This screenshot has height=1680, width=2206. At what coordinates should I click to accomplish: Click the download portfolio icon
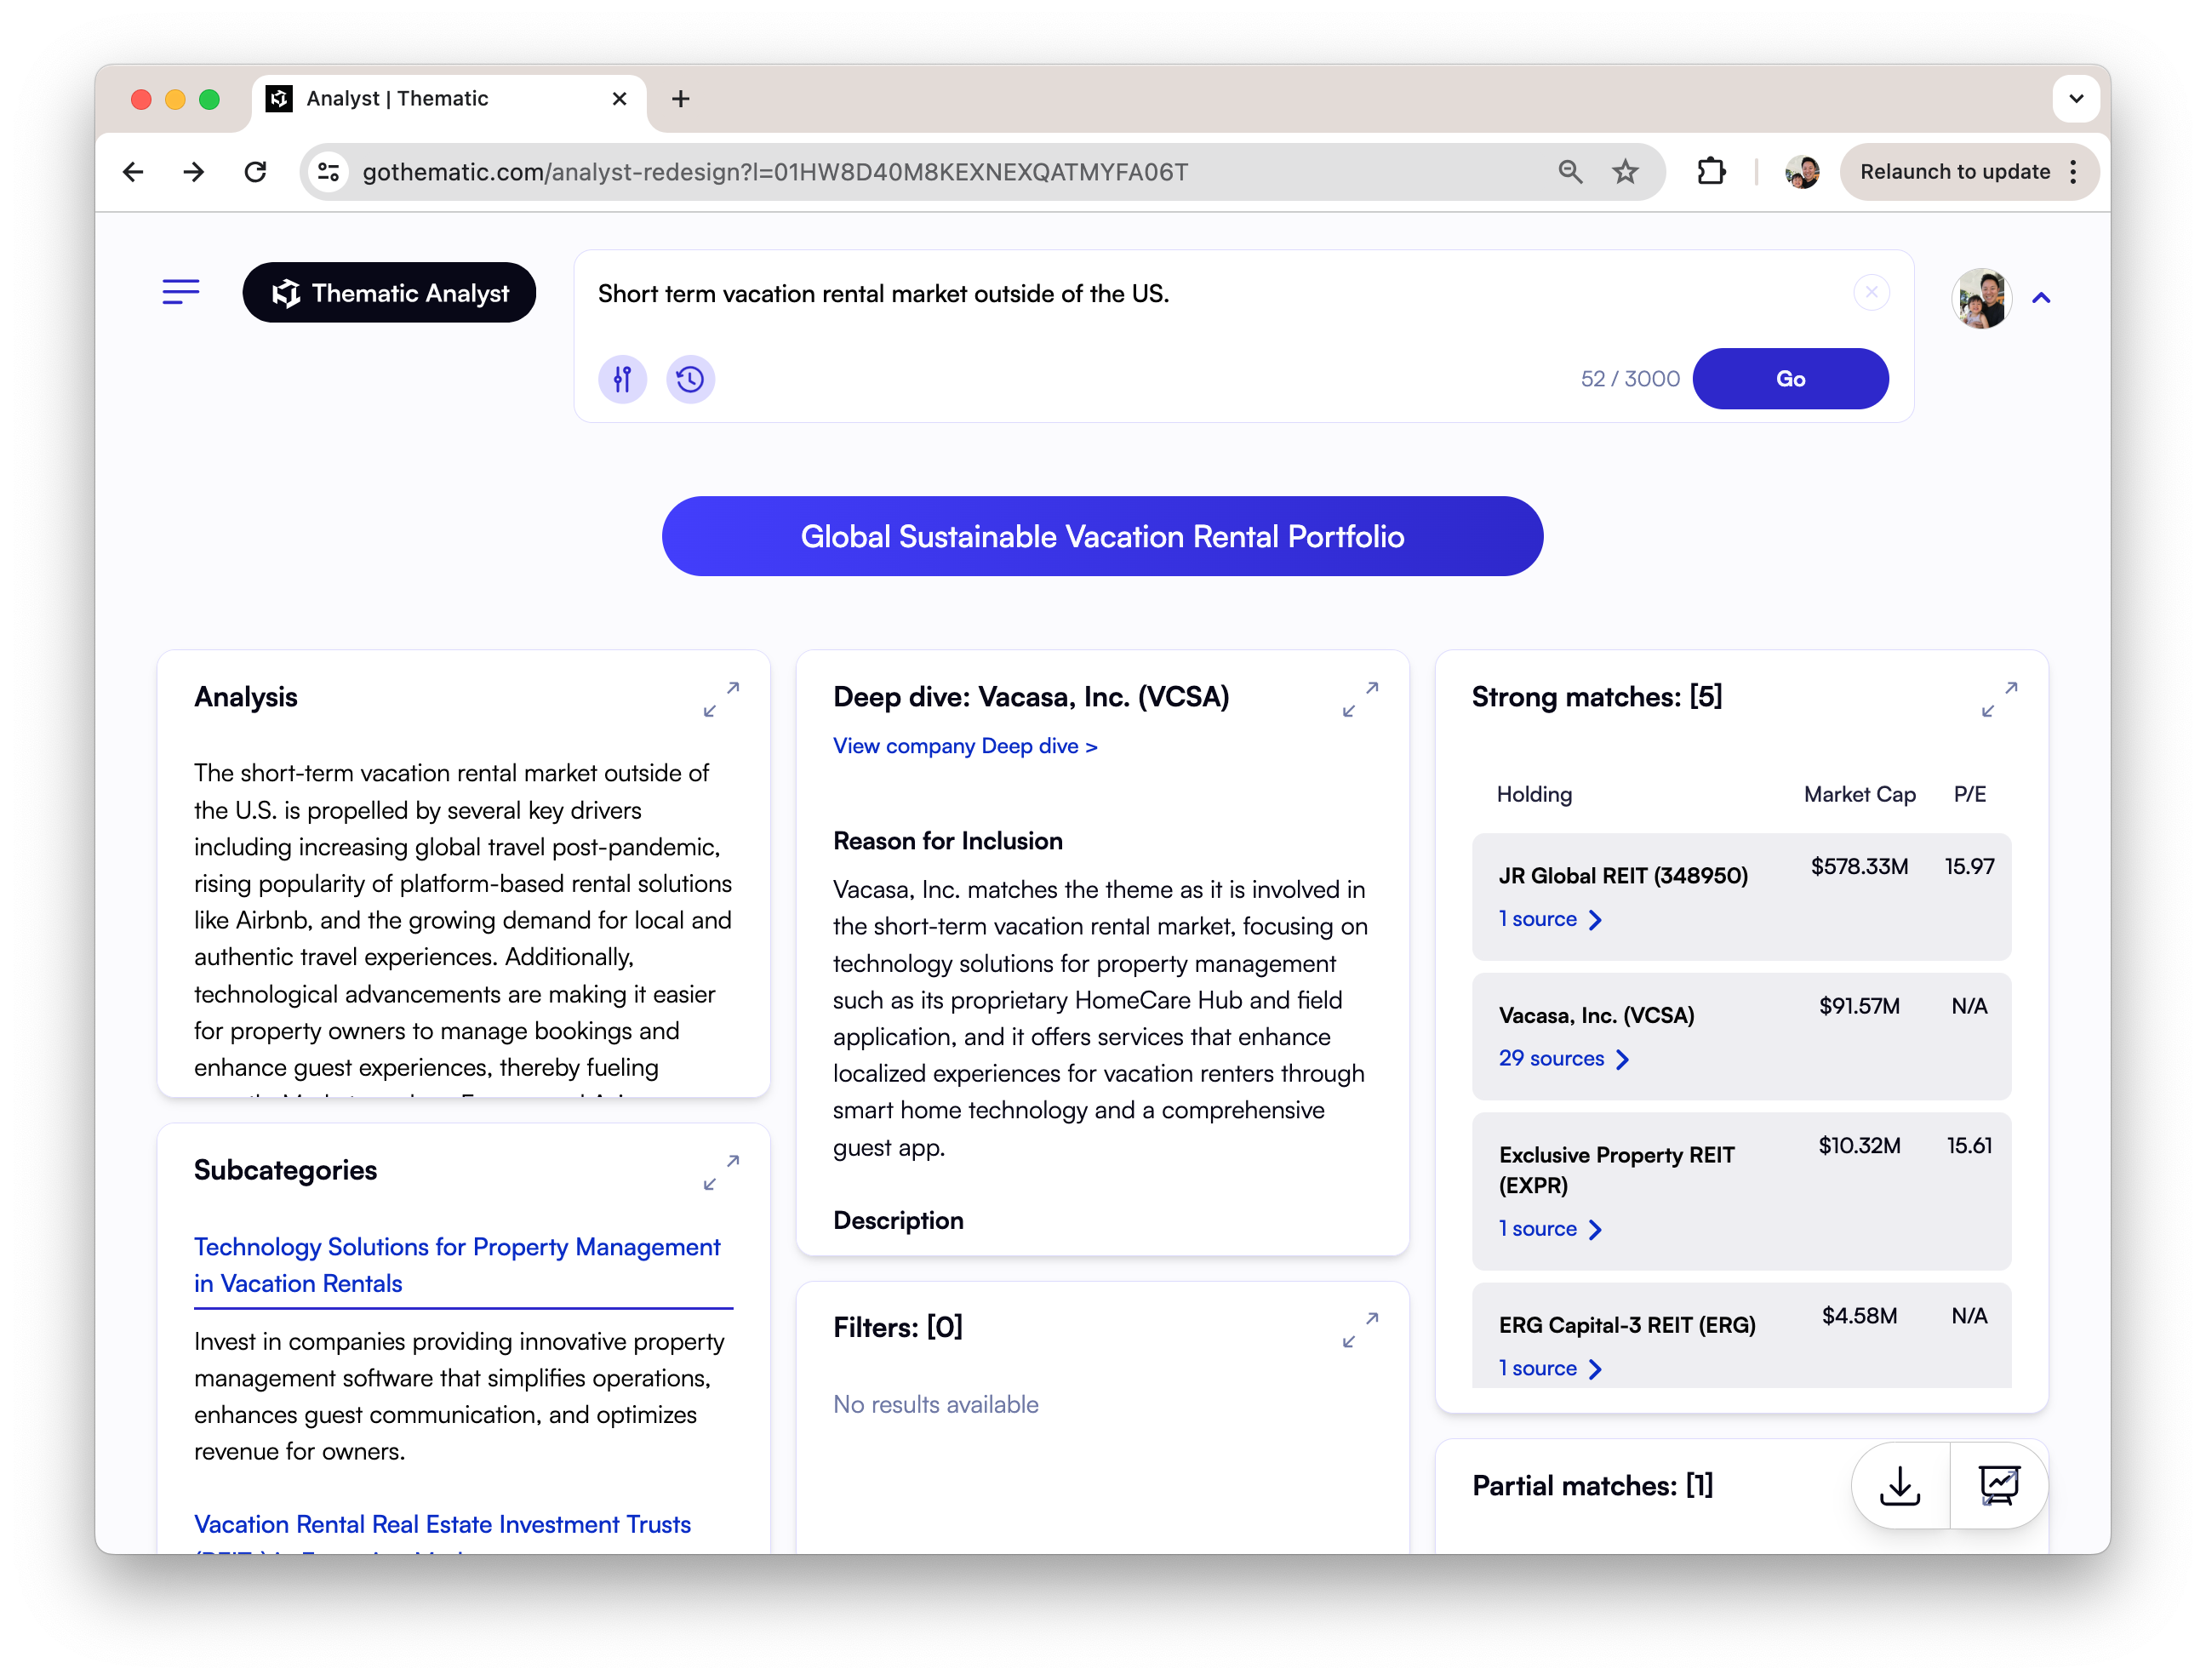pos(1899,1485)
